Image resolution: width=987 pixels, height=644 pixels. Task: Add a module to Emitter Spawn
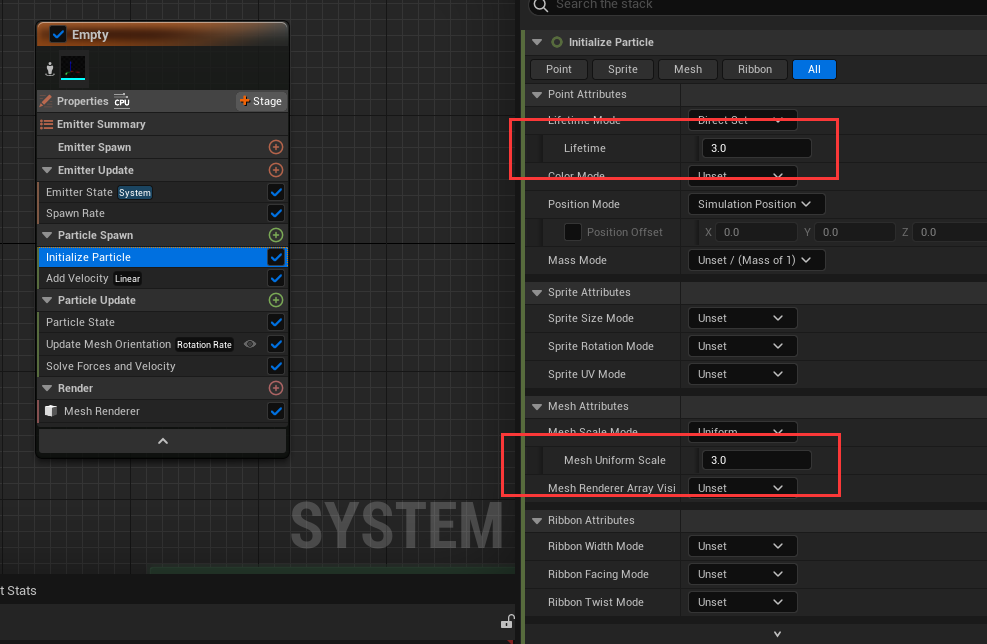pyautogui.click(x=276, y=147)
